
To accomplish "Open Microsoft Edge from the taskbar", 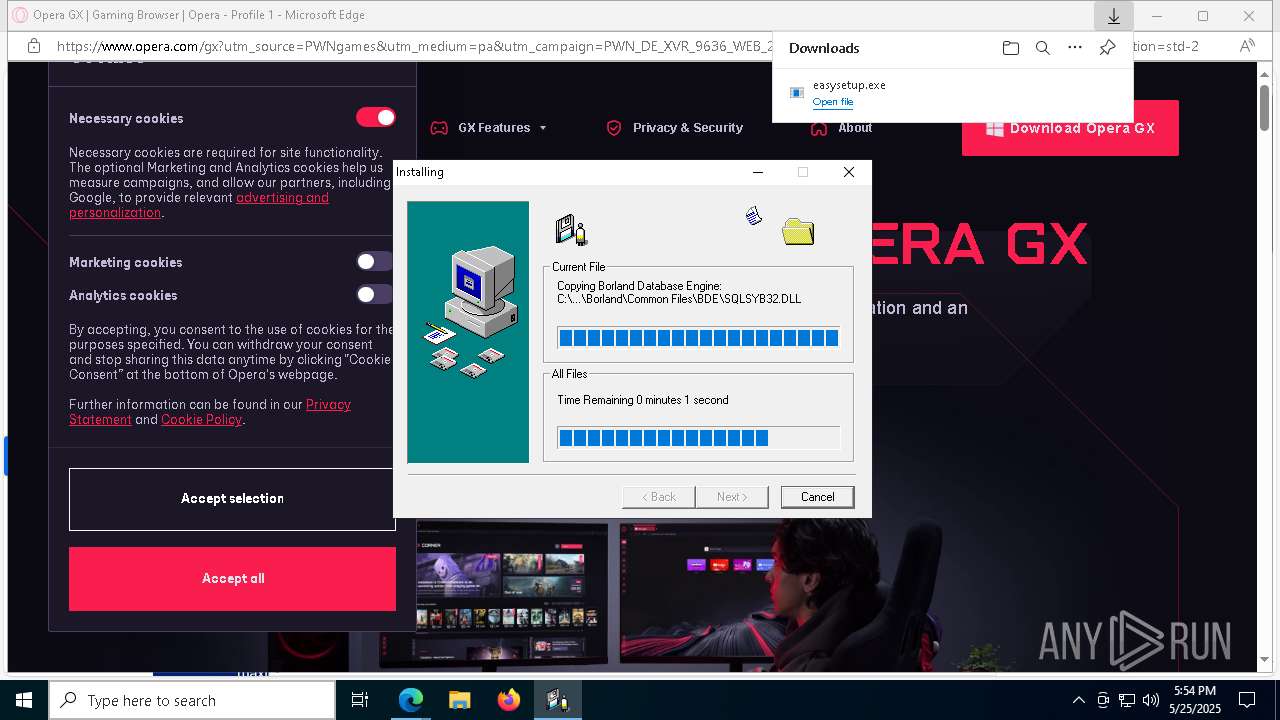I will tap(411, 700).
